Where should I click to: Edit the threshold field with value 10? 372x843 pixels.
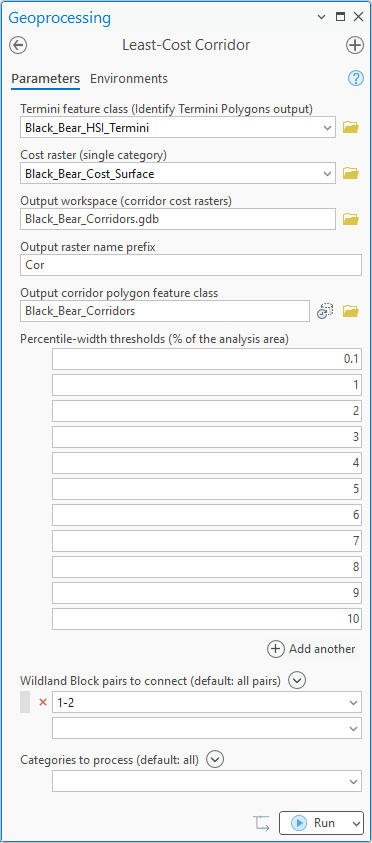coord(207,619)
